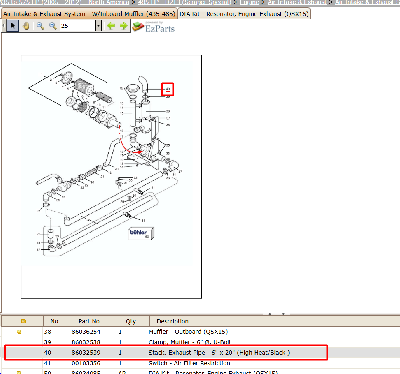This screenshot has height=374, width=400.
Task: Click the icon column header of the parts table
Action: [23, 321]
